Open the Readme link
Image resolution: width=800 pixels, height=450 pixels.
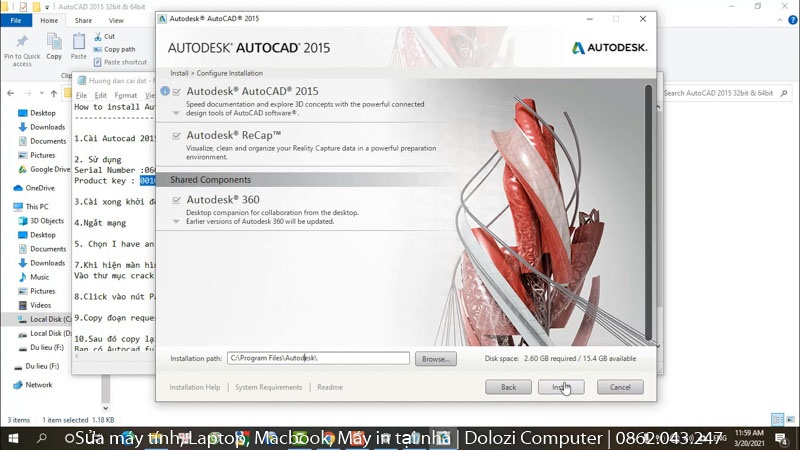[x=330, y=387]
